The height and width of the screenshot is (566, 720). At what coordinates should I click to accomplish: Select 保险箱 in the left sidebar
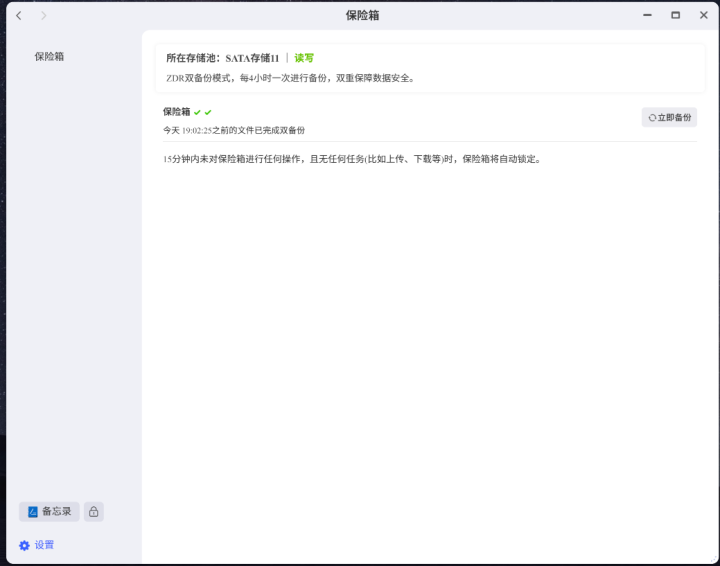tap(49, 57)
